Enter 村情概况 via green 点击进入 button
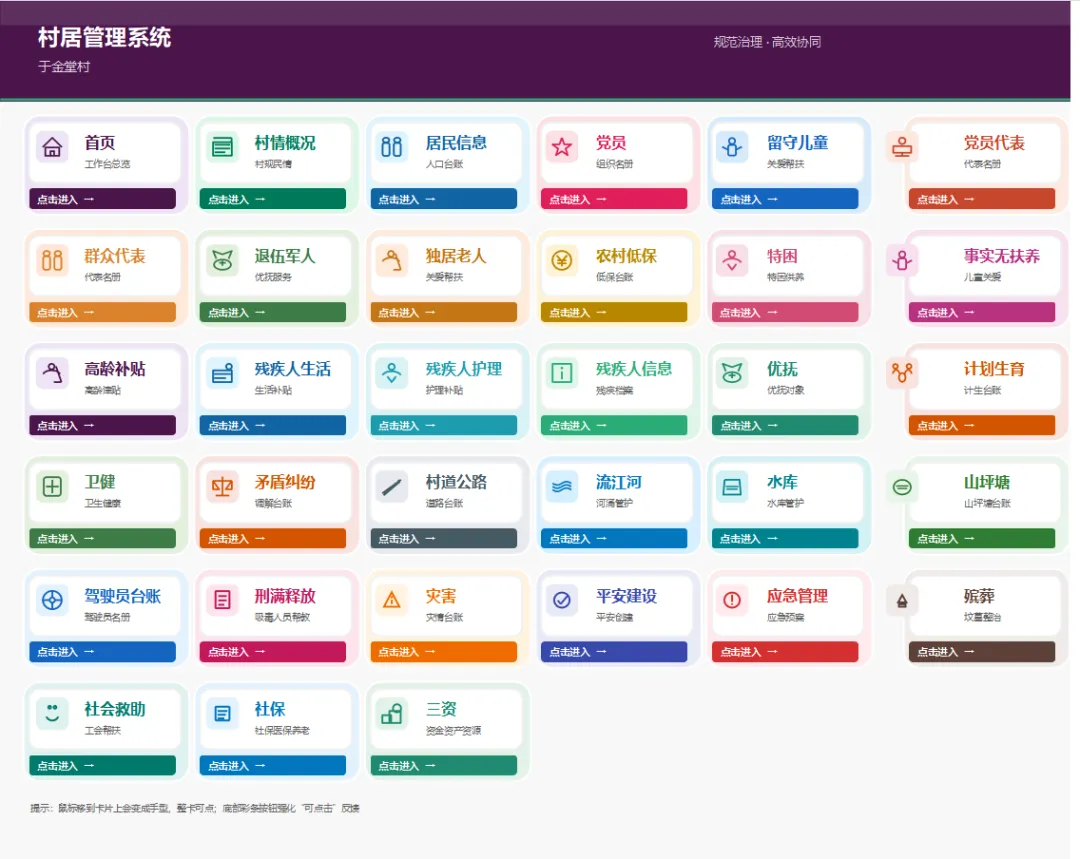 (273, 199)
